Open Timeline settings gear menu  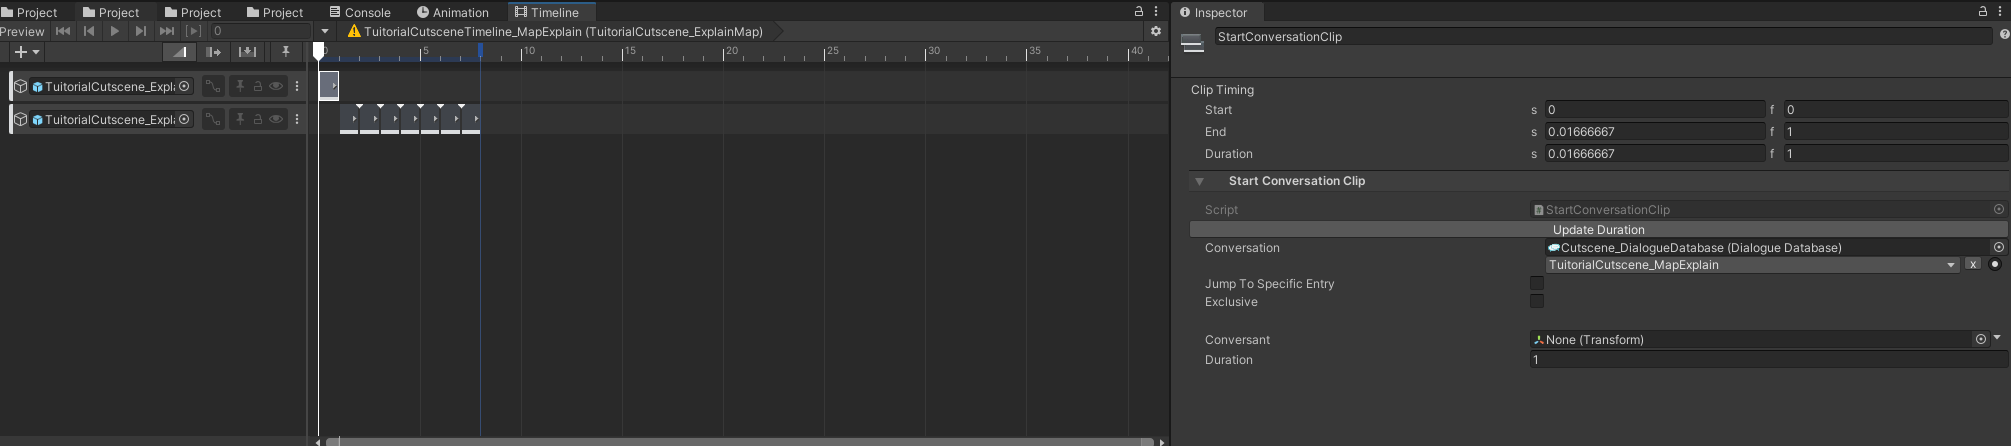coord(1156,31)
